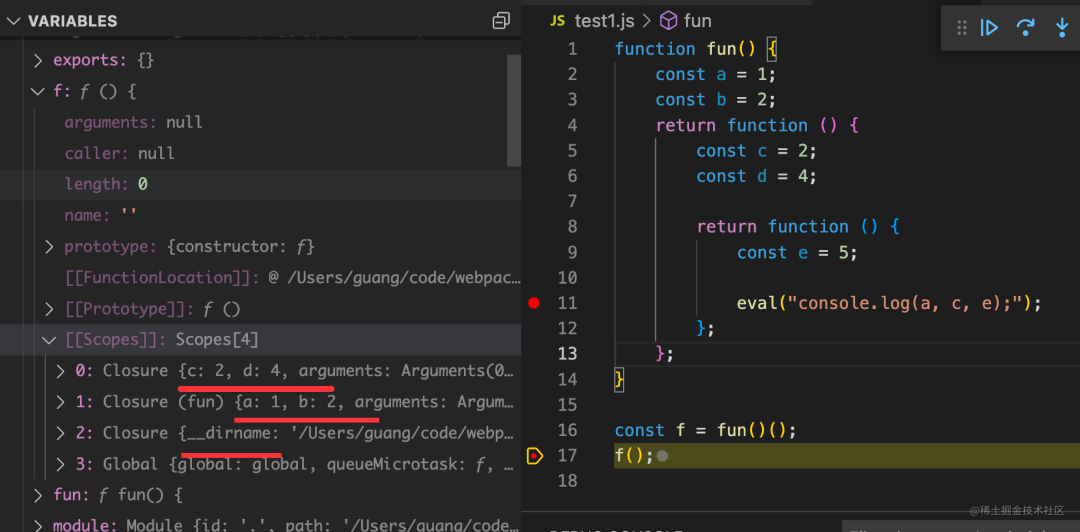Click the debug toolbar drag handle

click(x=962, y=28)
